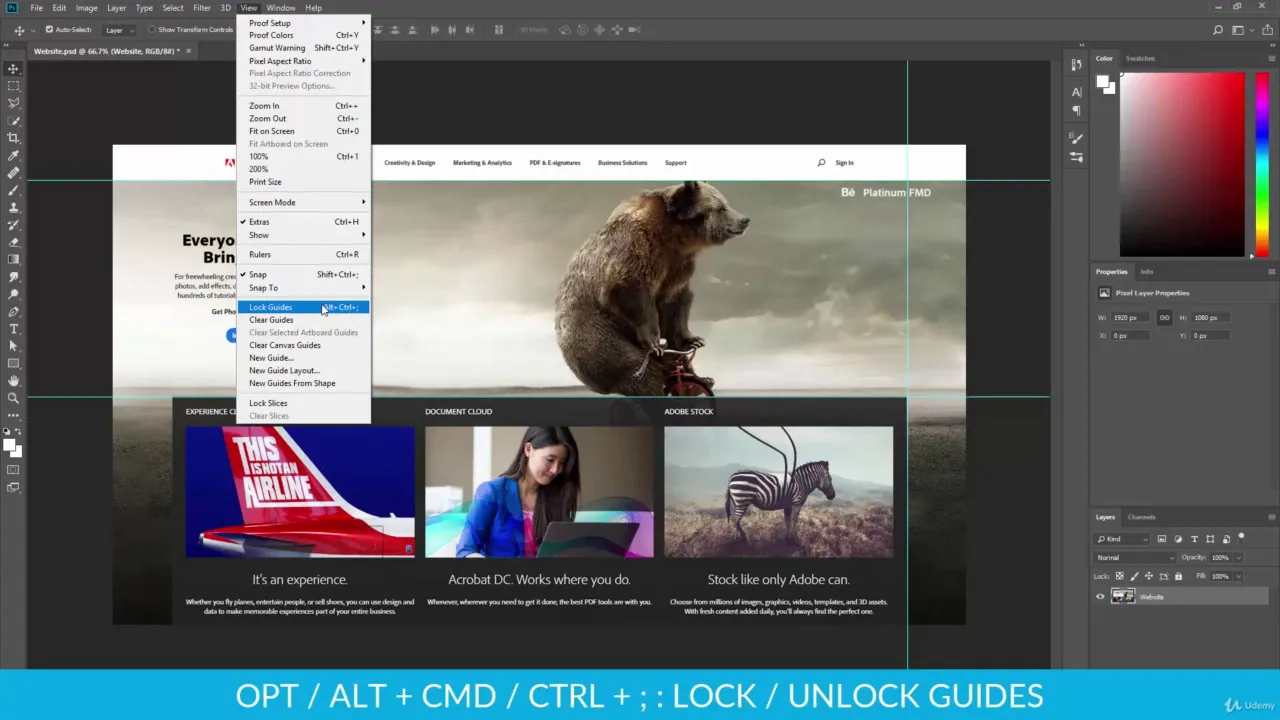The image size is (1280, 720).
Task: Pick a color in the Color panel field
Action: coord(1182,165)
